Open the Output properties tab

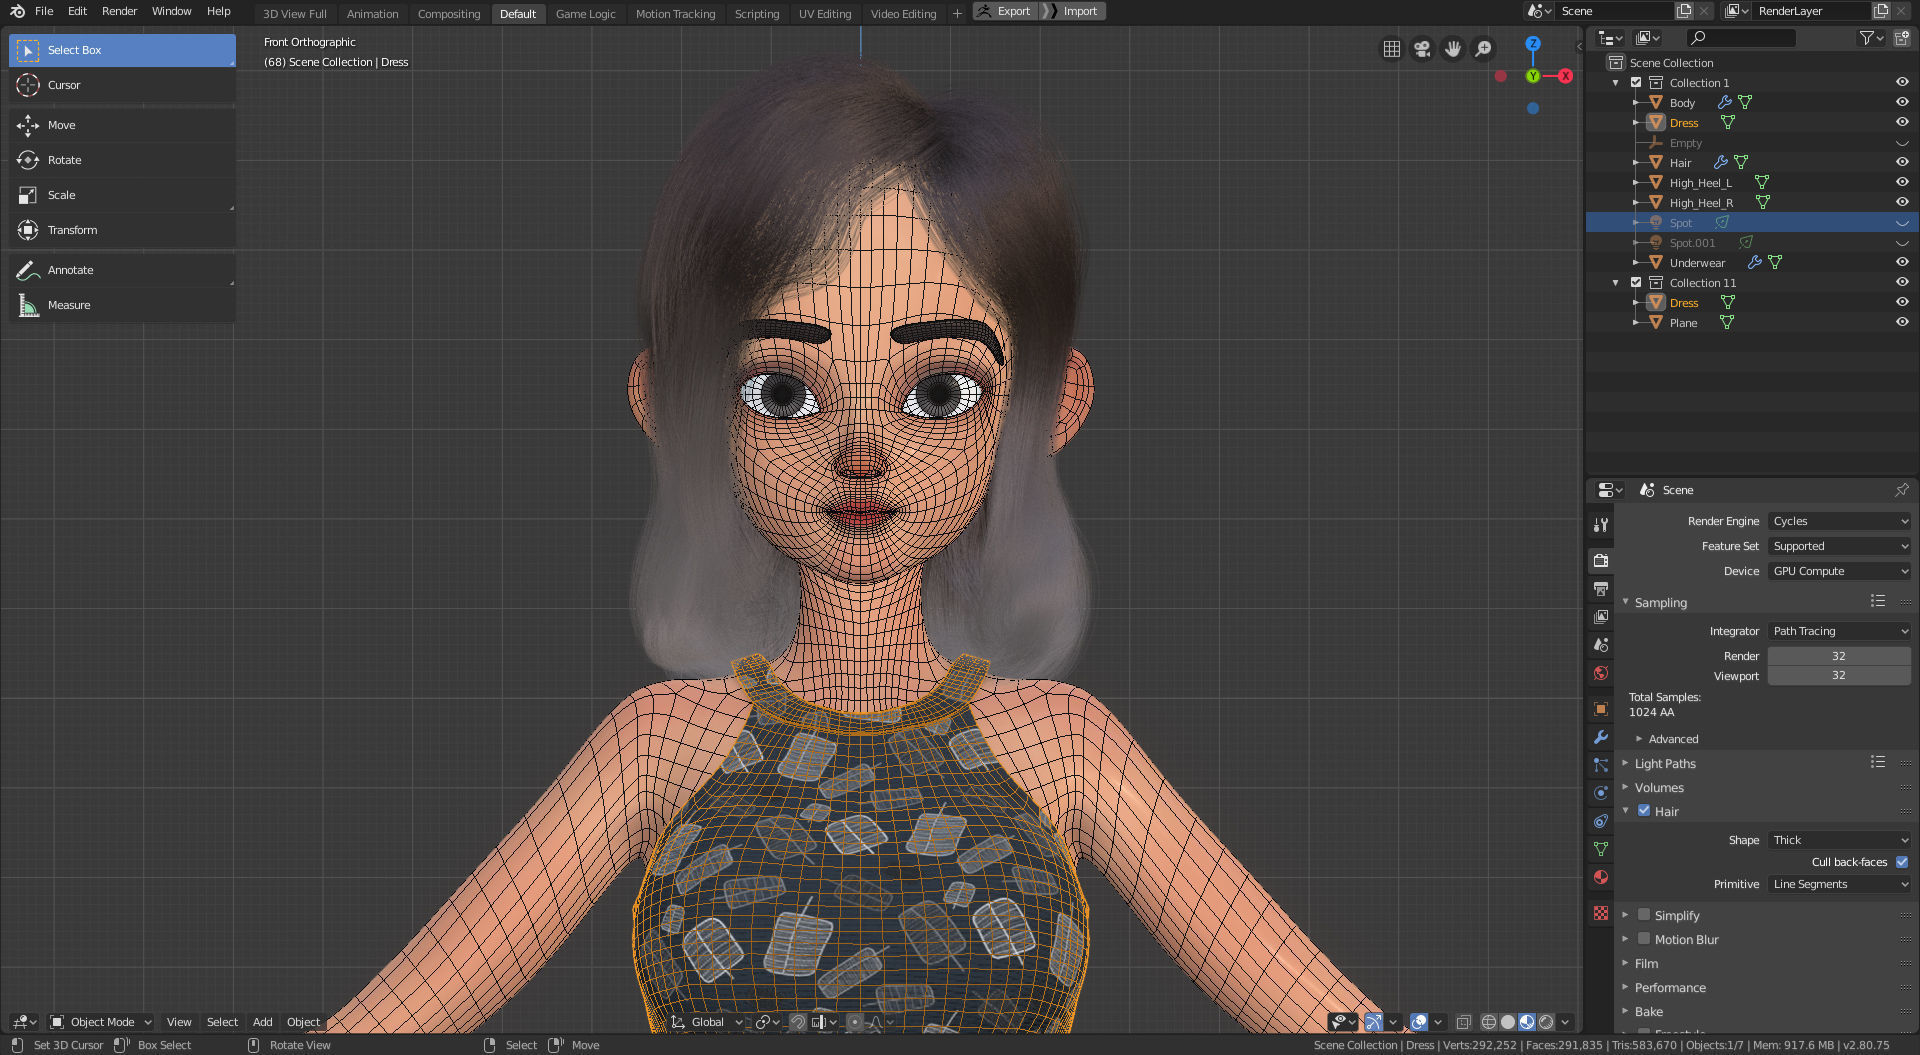click(1601, 589)
